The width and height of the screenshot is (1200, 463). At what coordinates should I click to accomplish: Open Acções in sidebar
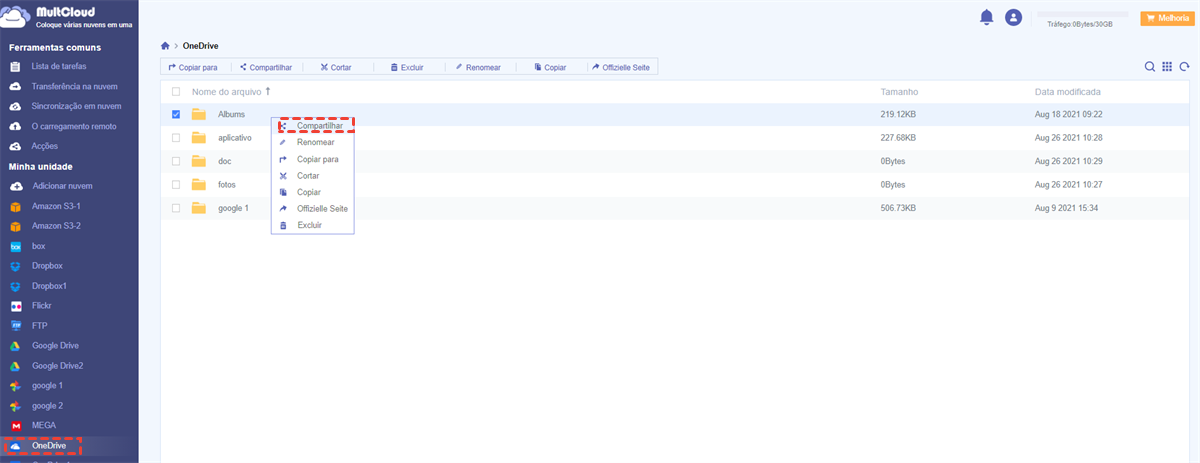46,146
